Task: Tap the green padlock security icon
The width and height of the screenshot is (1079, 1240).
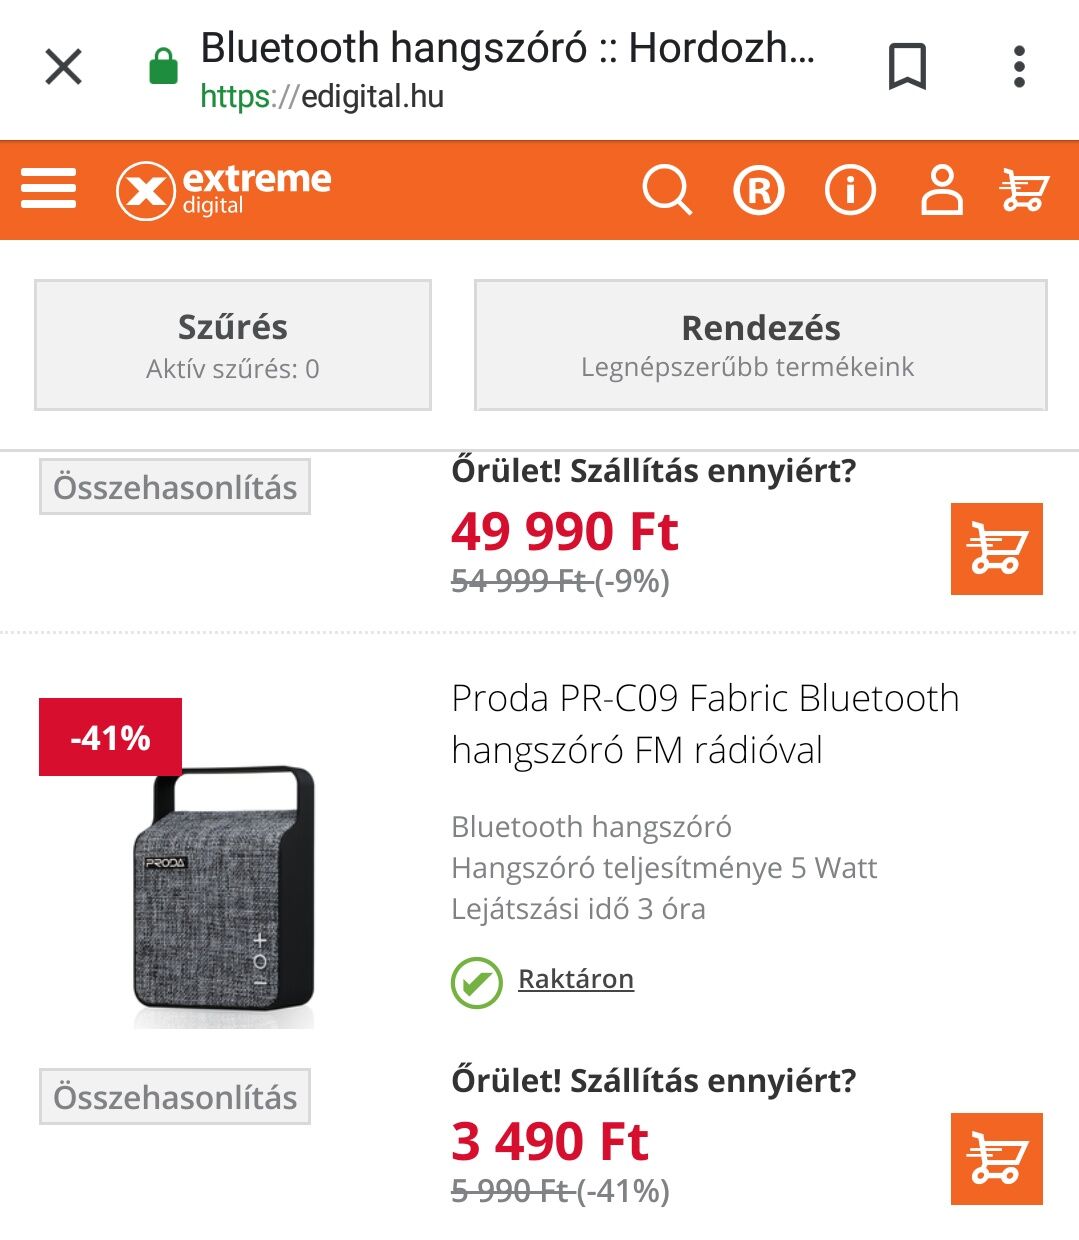Action: 163,67
